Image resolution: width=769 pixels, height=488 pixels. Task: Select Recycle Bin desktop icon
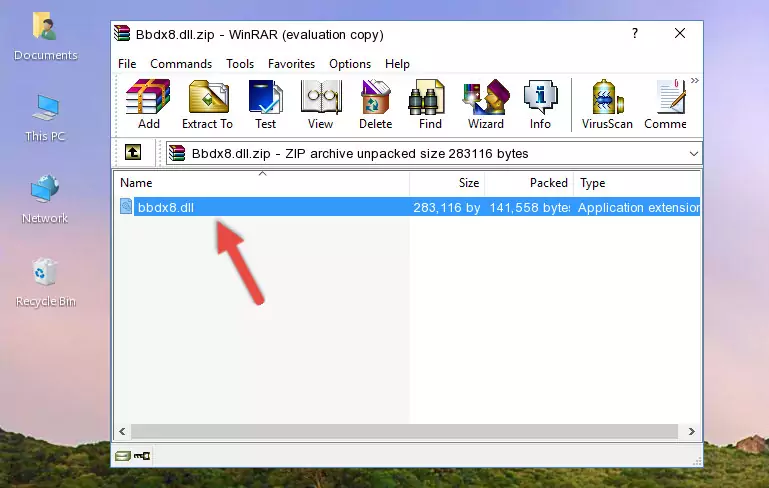point(45,283)
